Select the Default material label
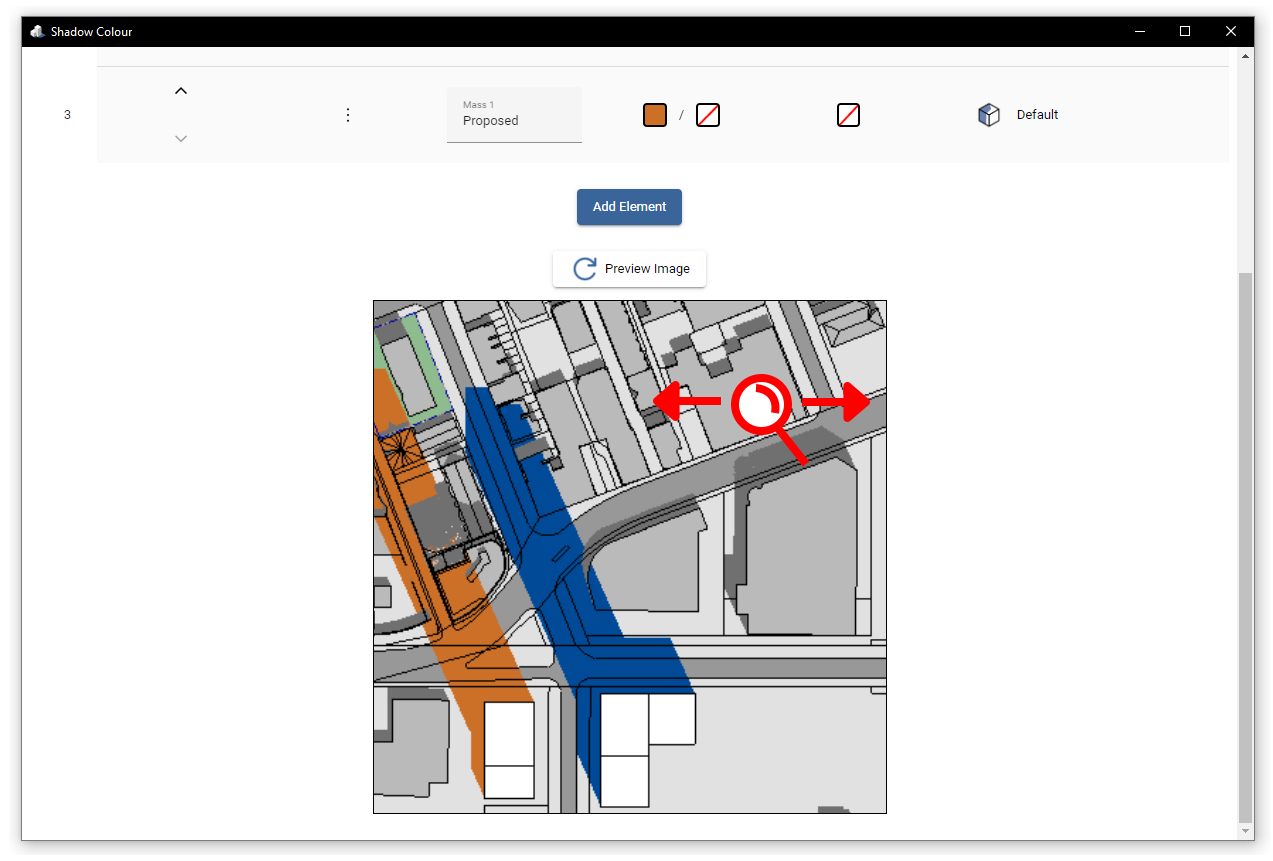 coord(1037,114)
